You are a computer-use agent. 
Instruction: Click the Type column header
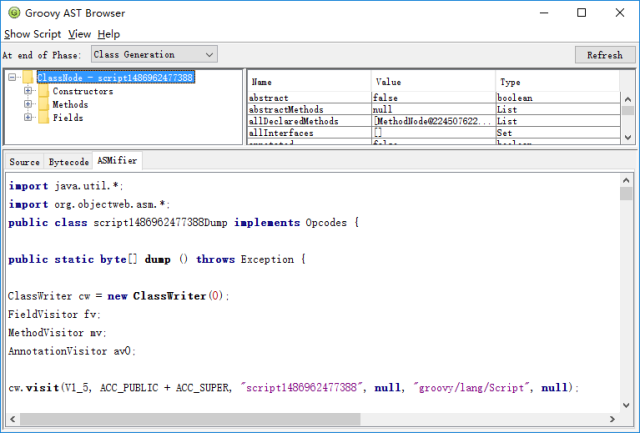click(x=558, y=82)
